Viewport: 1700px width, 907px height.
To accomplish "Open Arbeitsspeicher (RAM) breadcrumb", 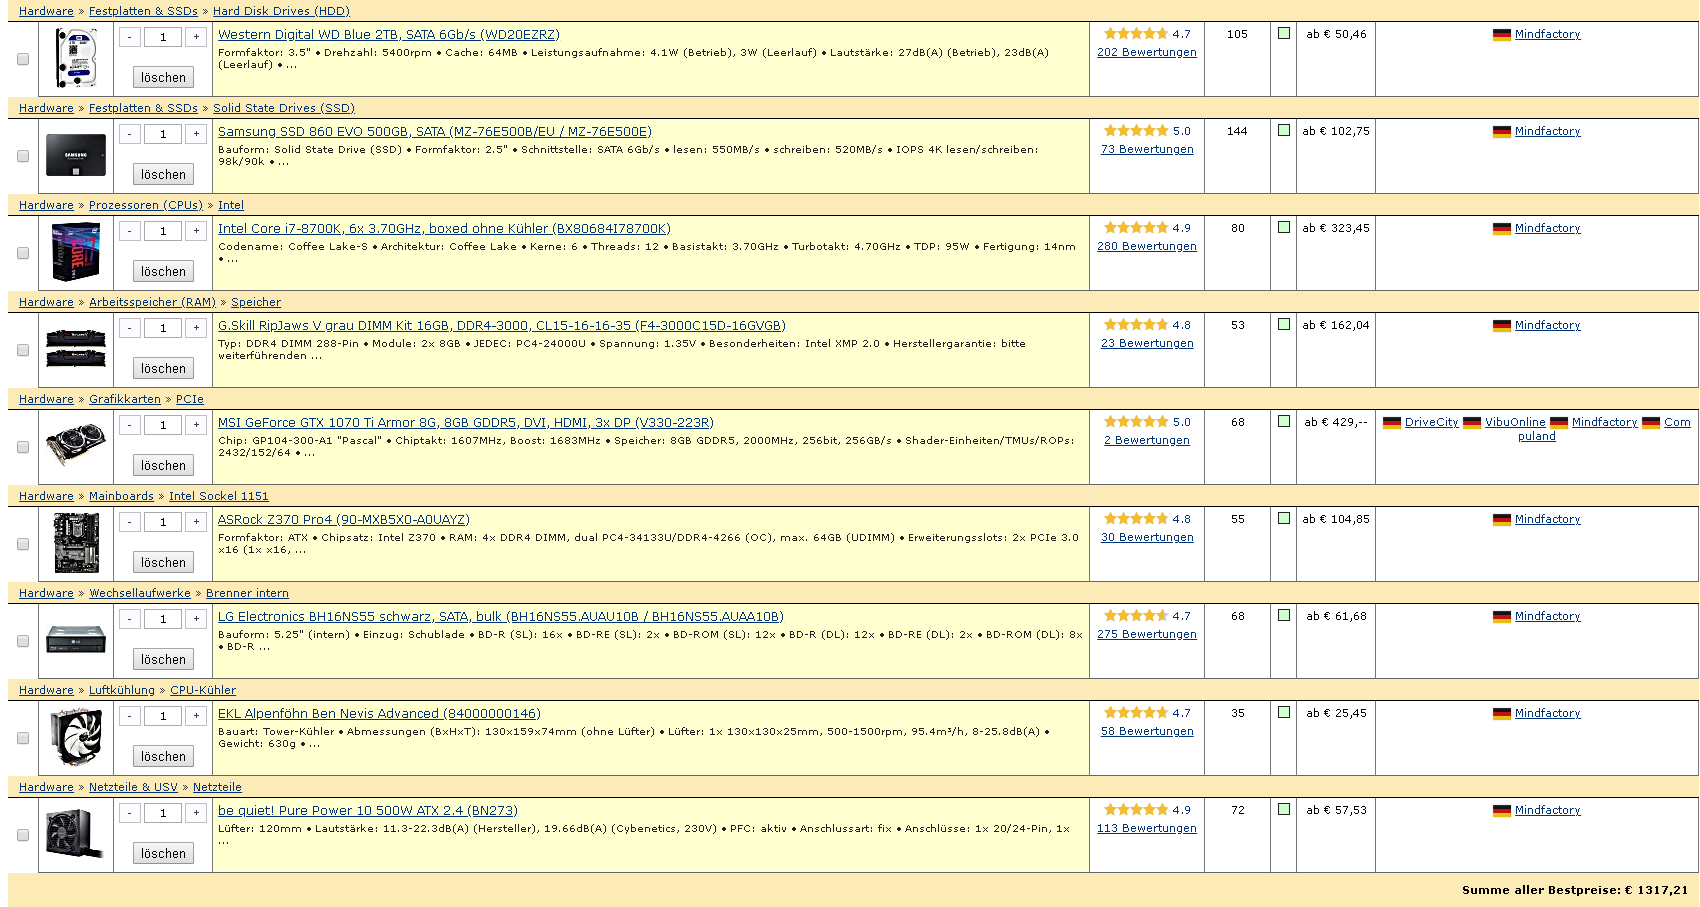I will coord(152,302).
